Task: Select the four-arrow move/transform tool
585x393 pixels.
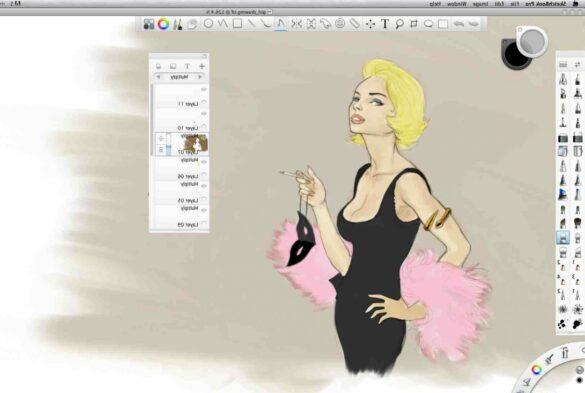Action: 370,24
